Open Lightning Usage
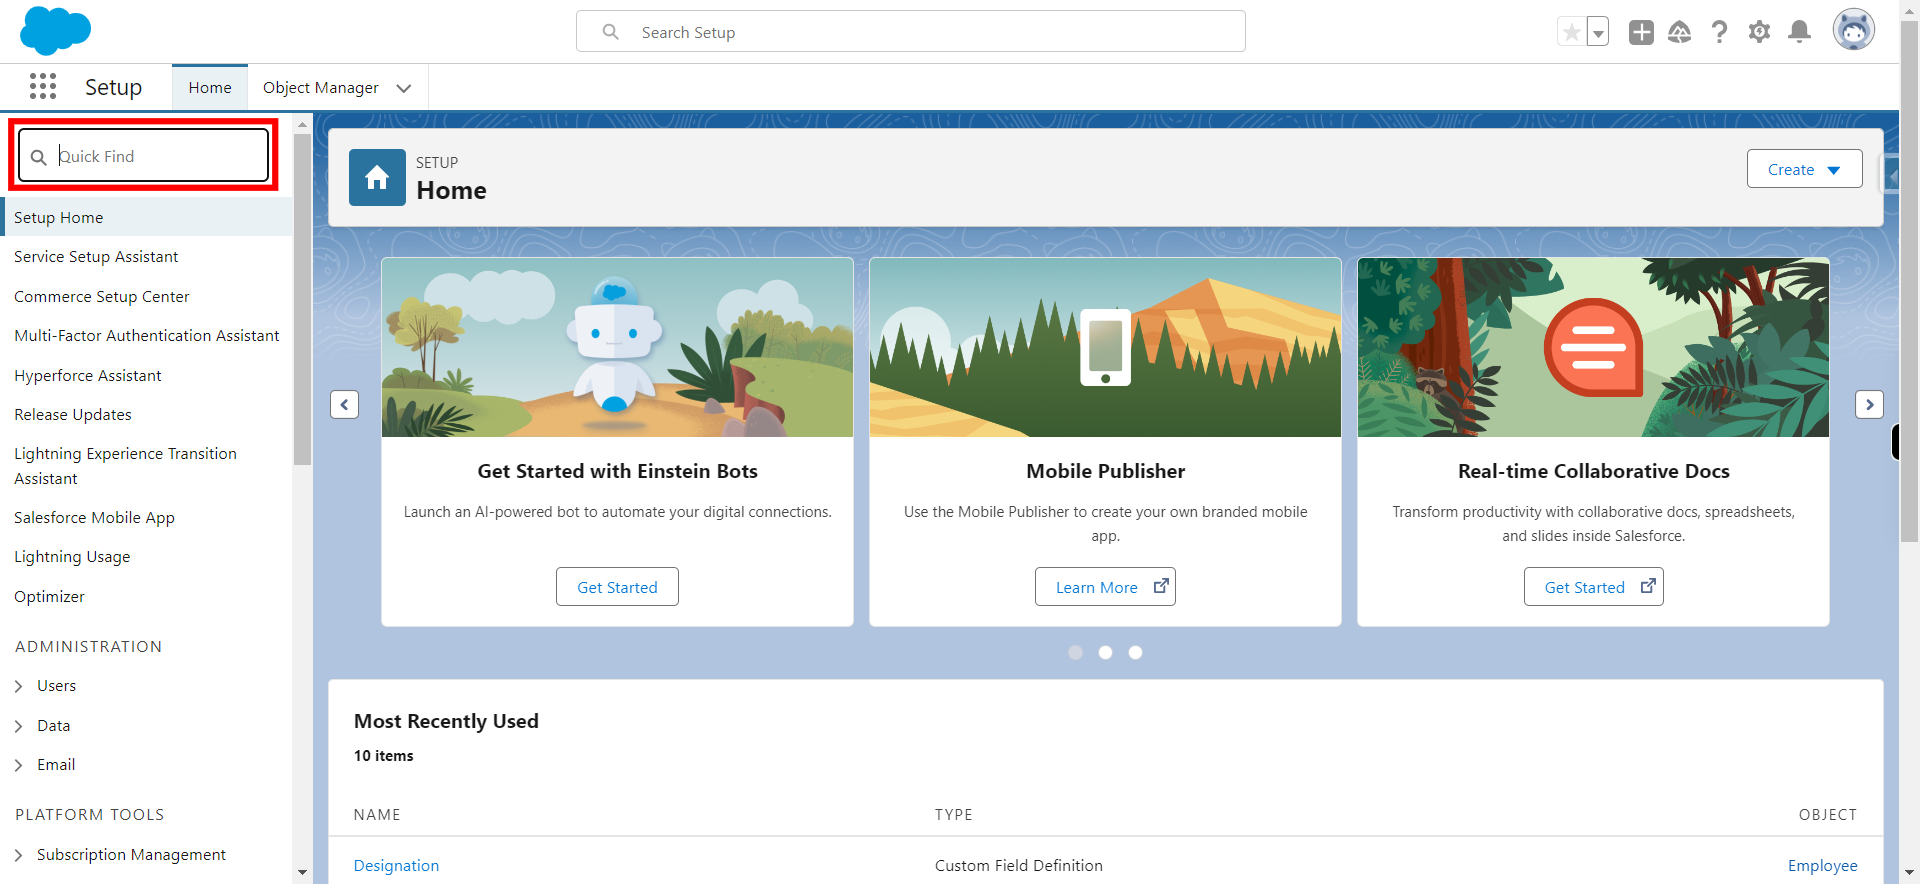The height and width of the screenshot is (884, 1920). coord(72,557)
